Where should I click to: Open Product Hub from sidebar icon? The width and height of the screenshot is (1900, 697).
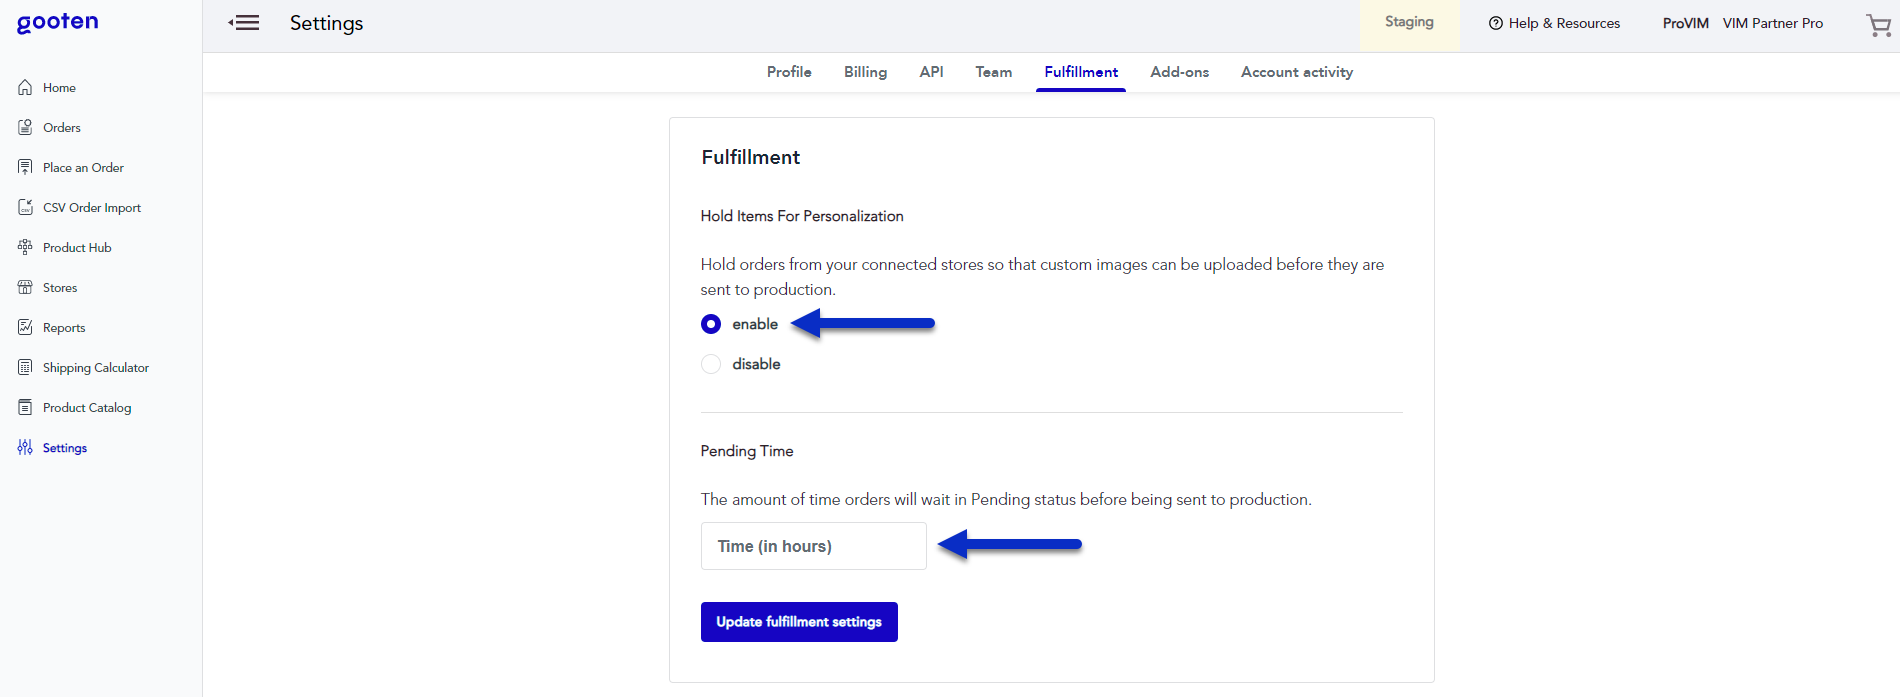25,248
